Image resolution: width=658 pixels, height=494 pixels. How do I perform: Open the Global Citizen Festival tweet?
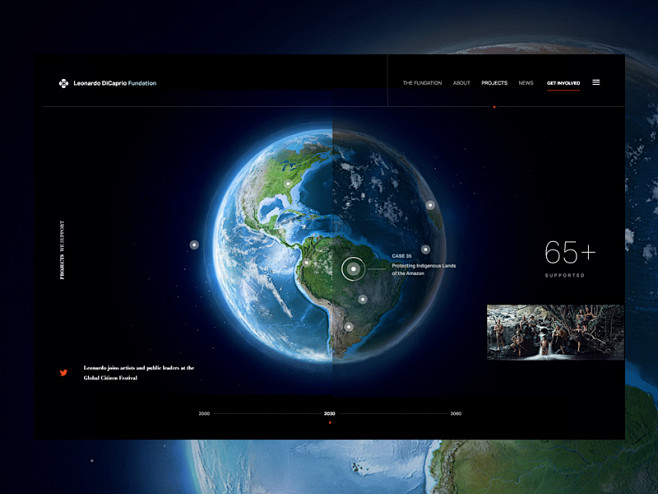tap(138, 373)
